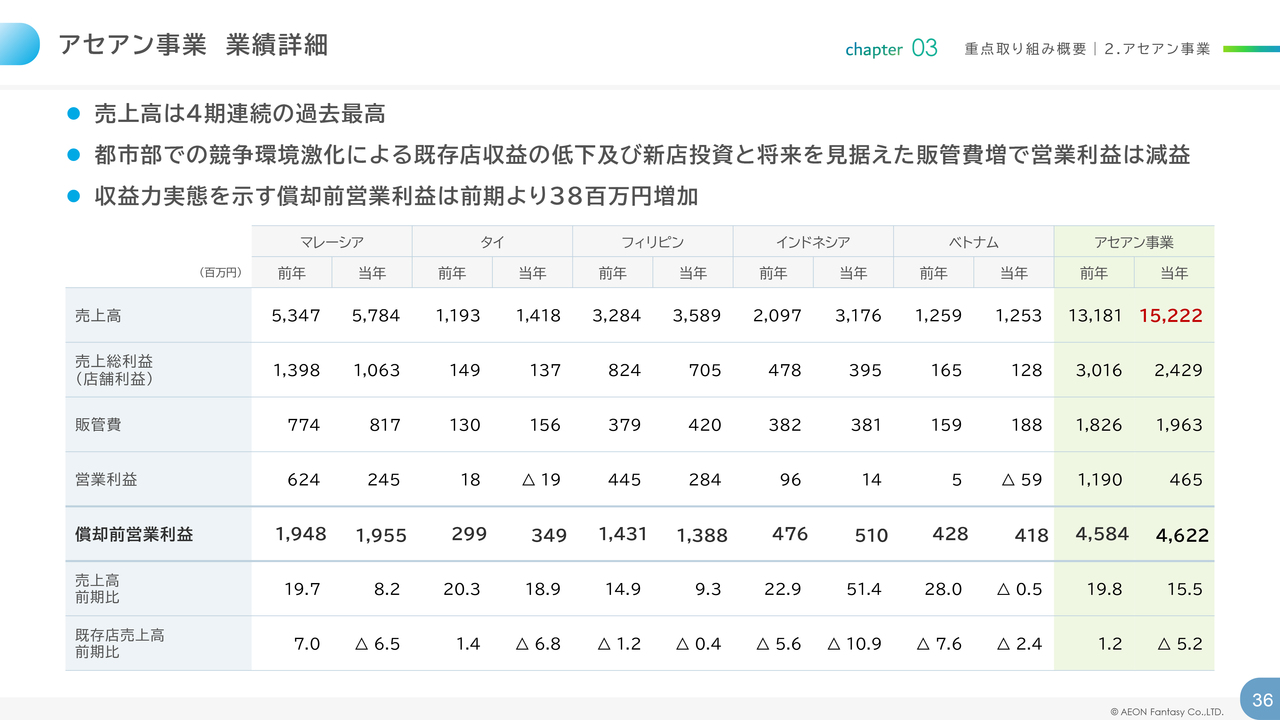Select the マレーシア column header
Viewport: 1280px width, 720px height.
click(x=331, y=242)
